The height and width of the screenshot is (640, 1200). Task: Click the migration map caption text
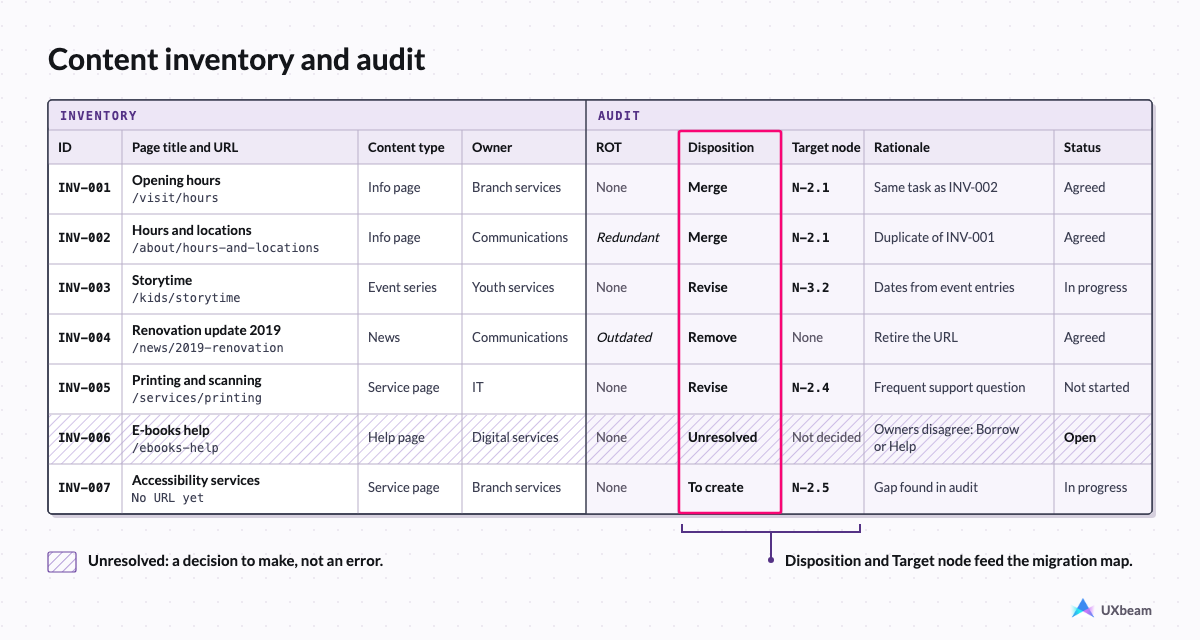959,561
